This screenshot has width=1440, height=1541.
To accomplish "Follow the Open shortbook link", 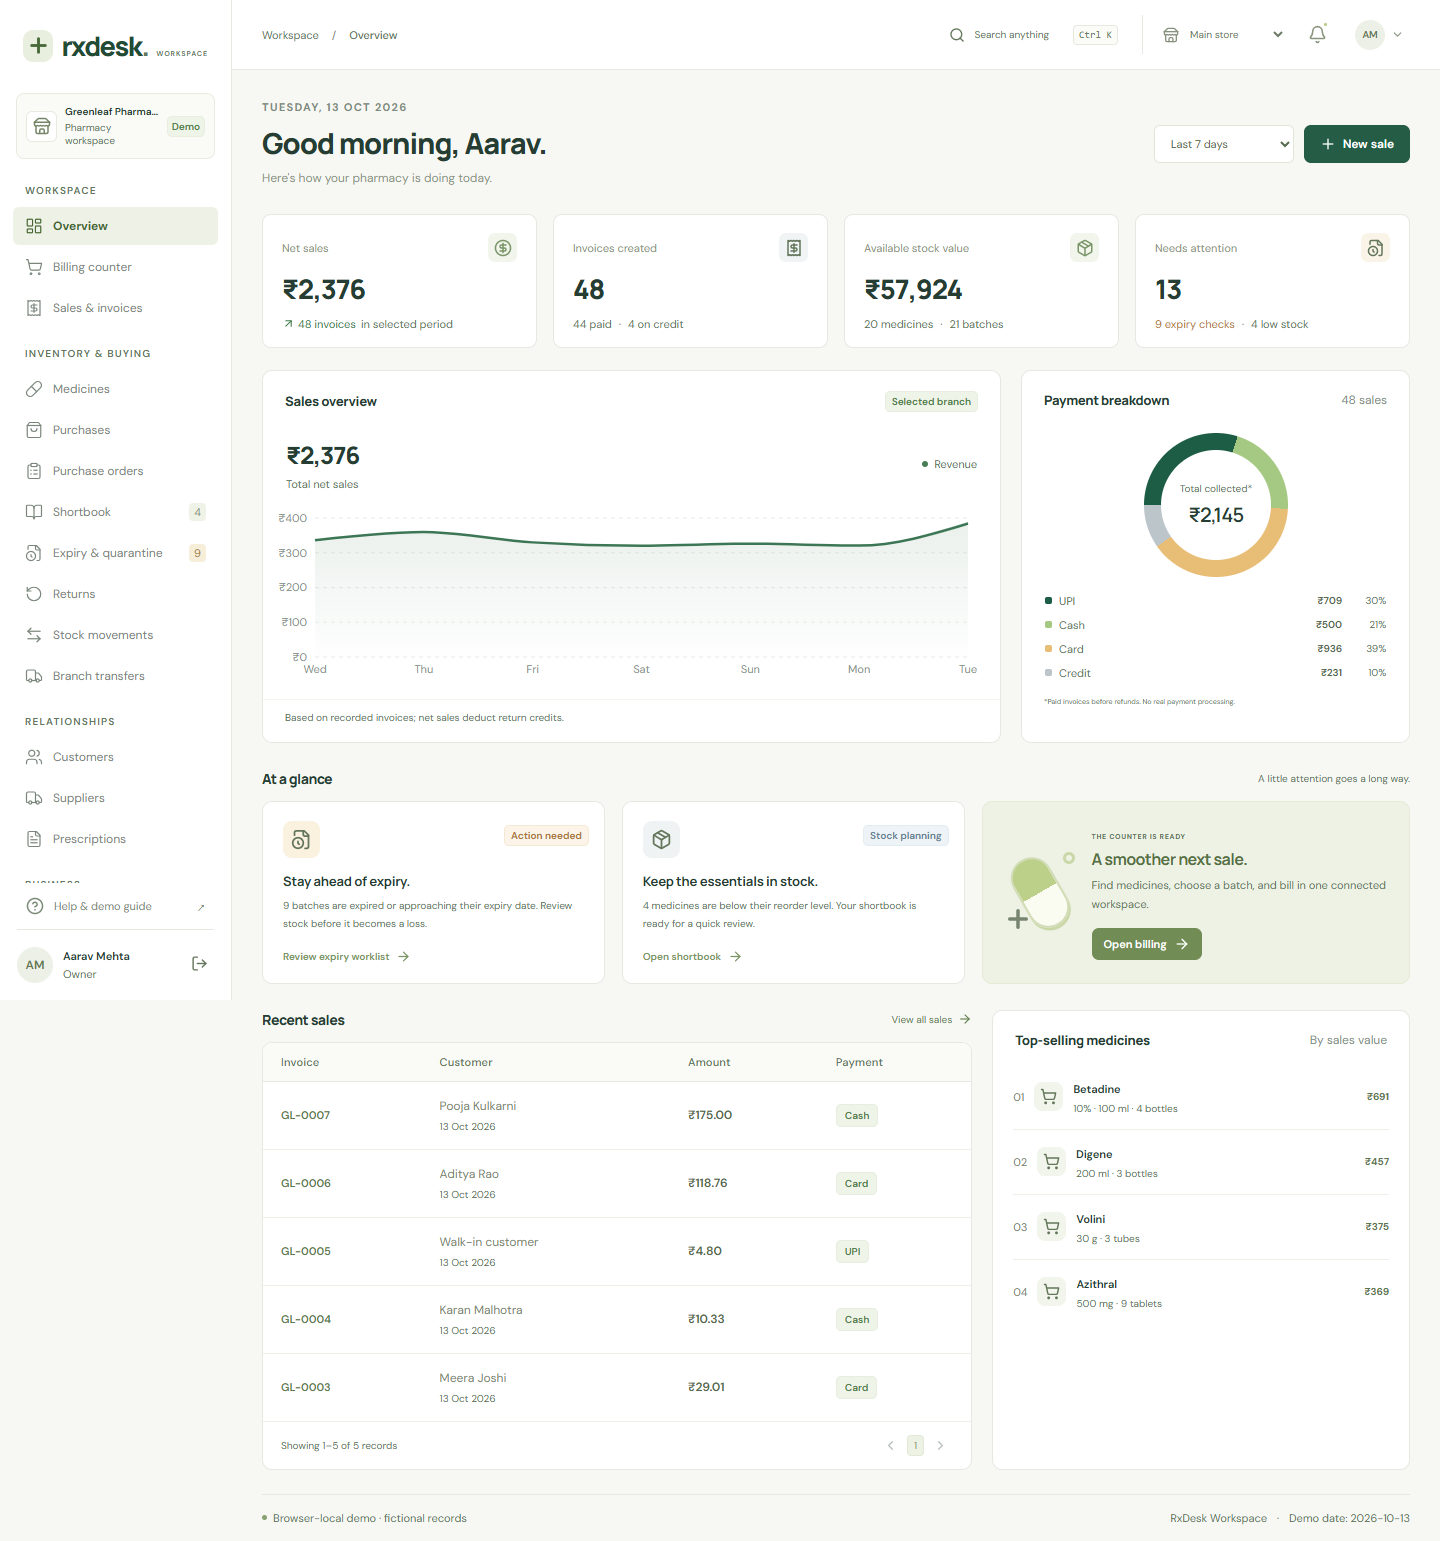I will 692,957.
